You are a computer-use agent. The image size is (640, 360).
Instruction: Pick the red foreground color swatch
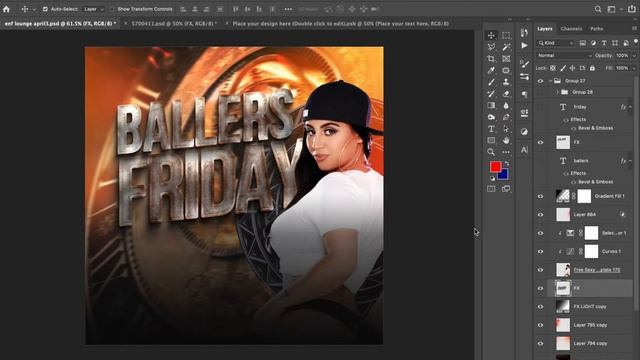(x=496, y=167)
